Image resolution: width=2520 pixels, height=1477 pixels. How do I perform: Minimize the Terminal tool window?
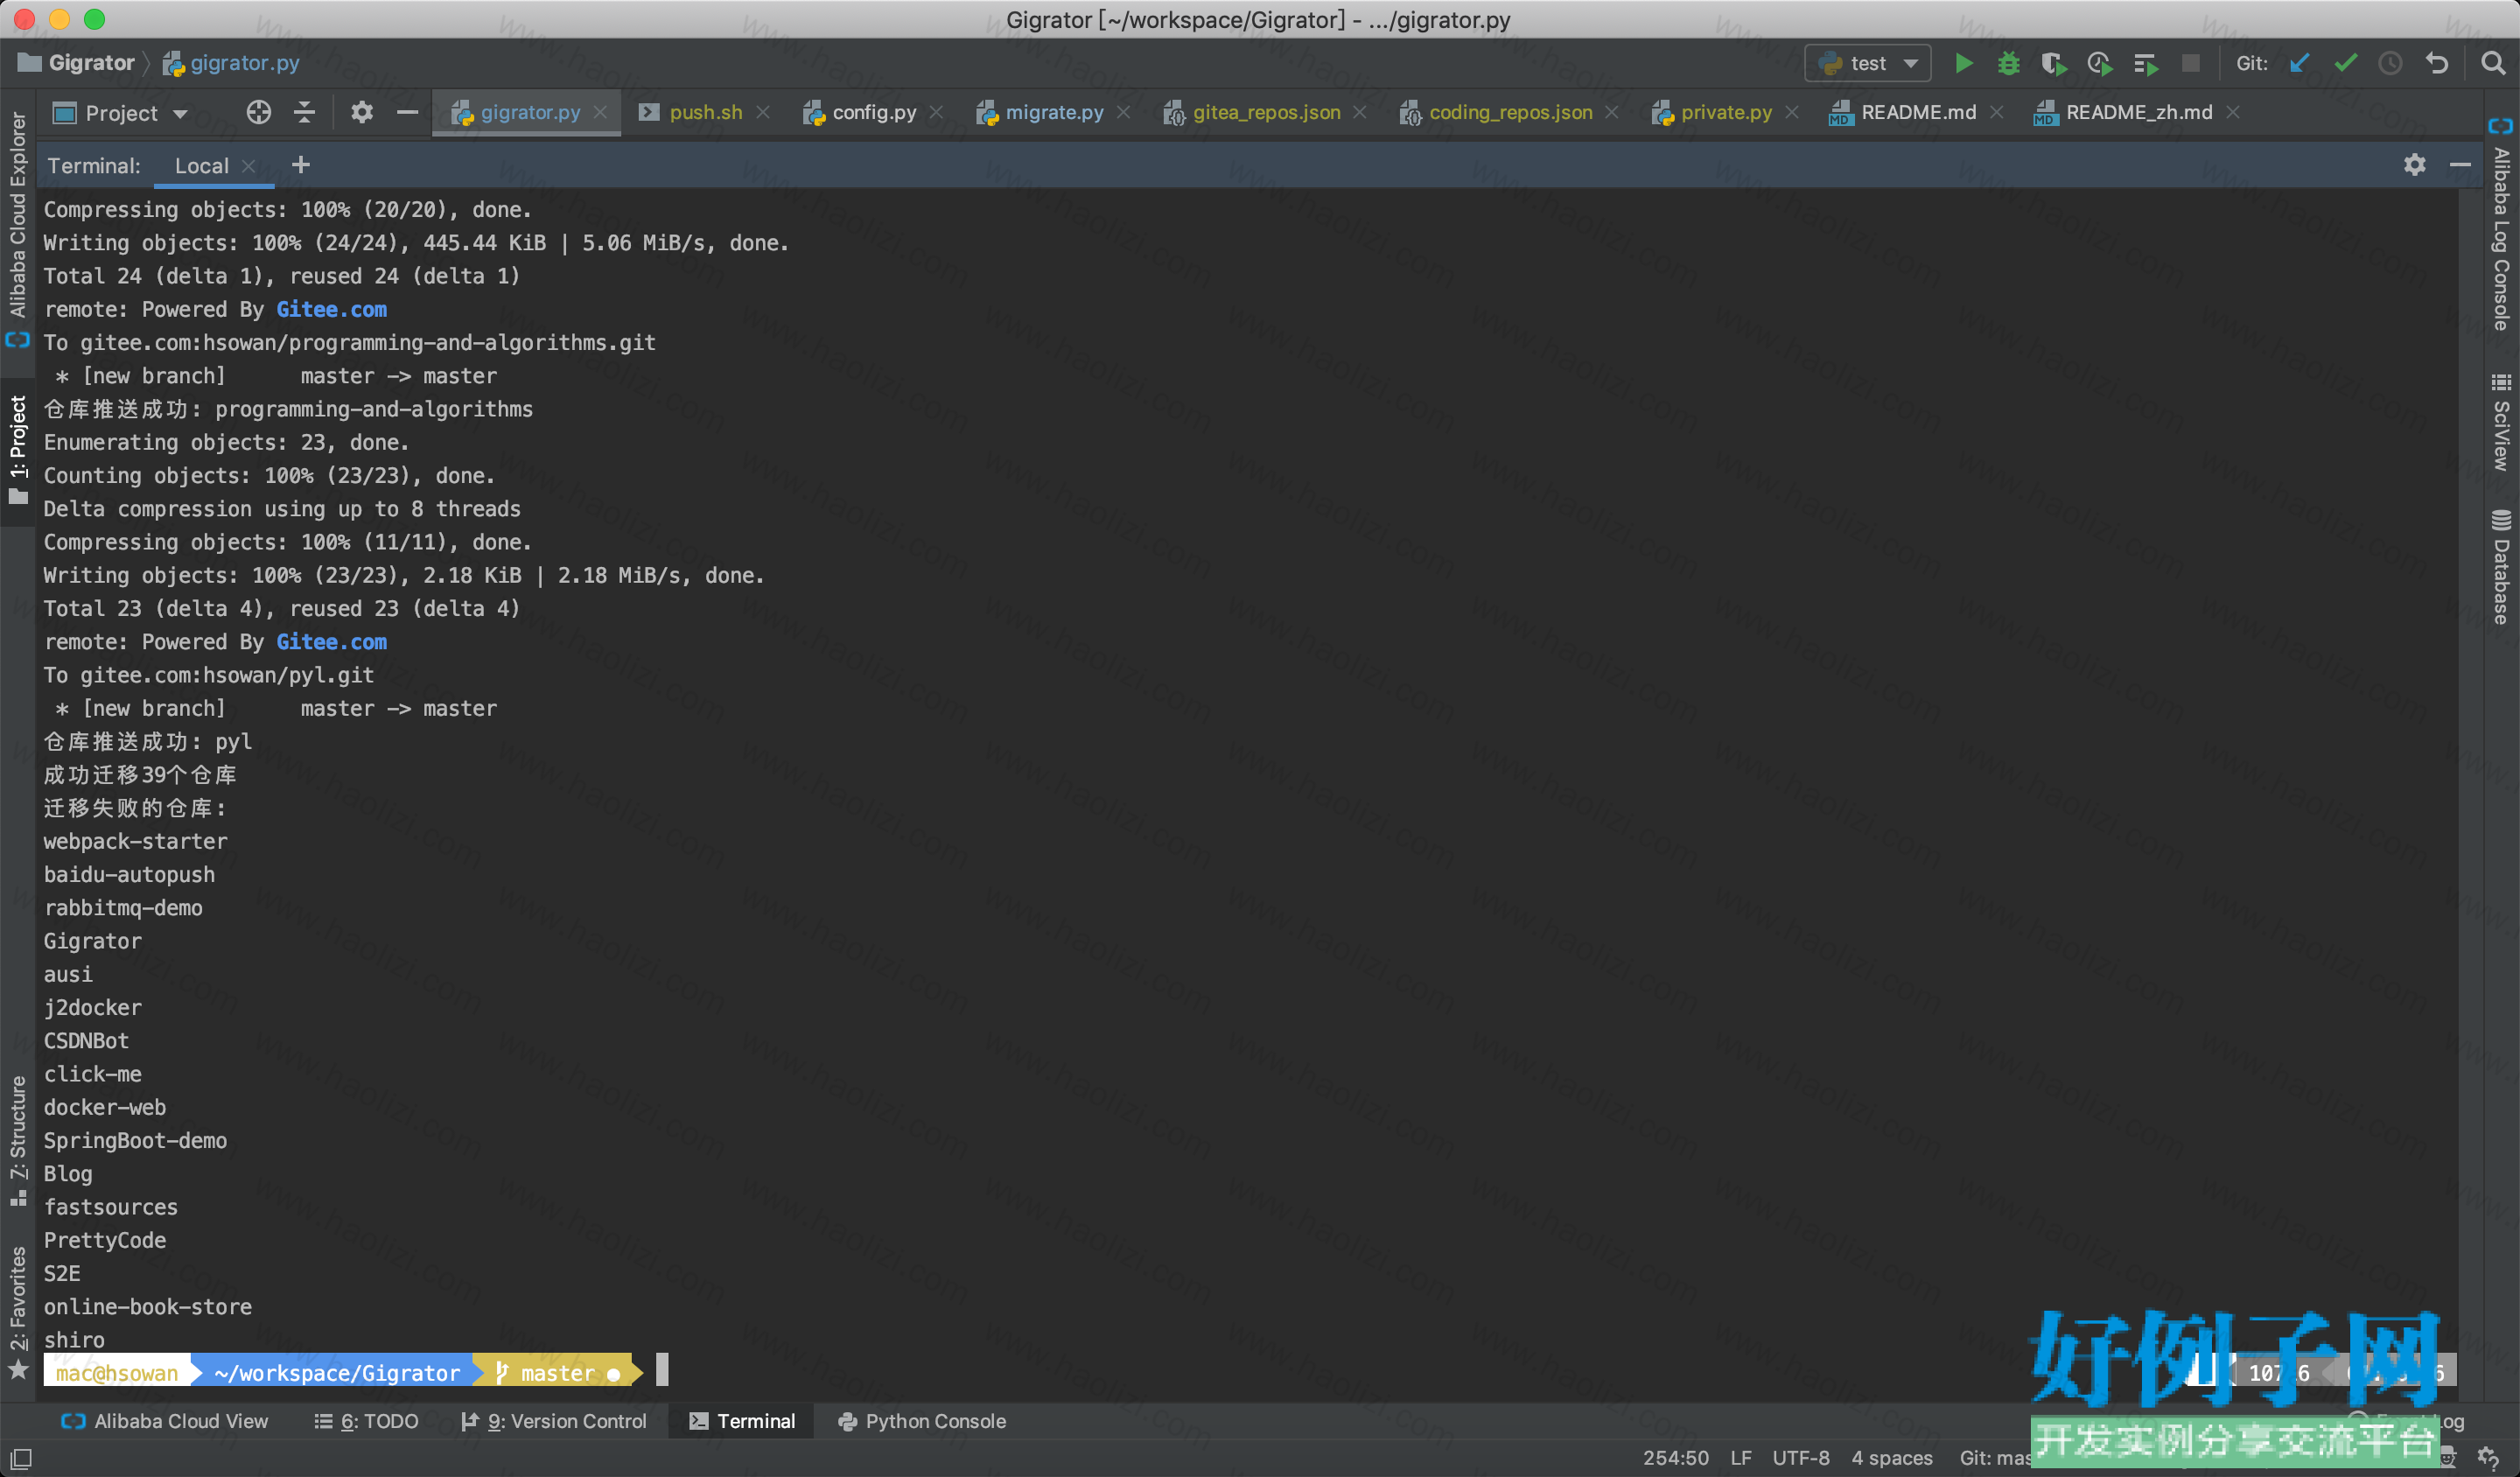tap(2460, 164)
